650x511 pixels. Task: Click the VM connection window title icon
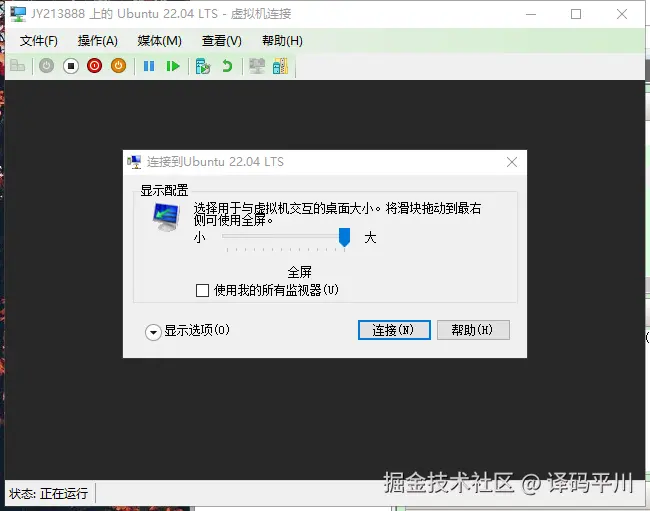(x=18, y=14)
